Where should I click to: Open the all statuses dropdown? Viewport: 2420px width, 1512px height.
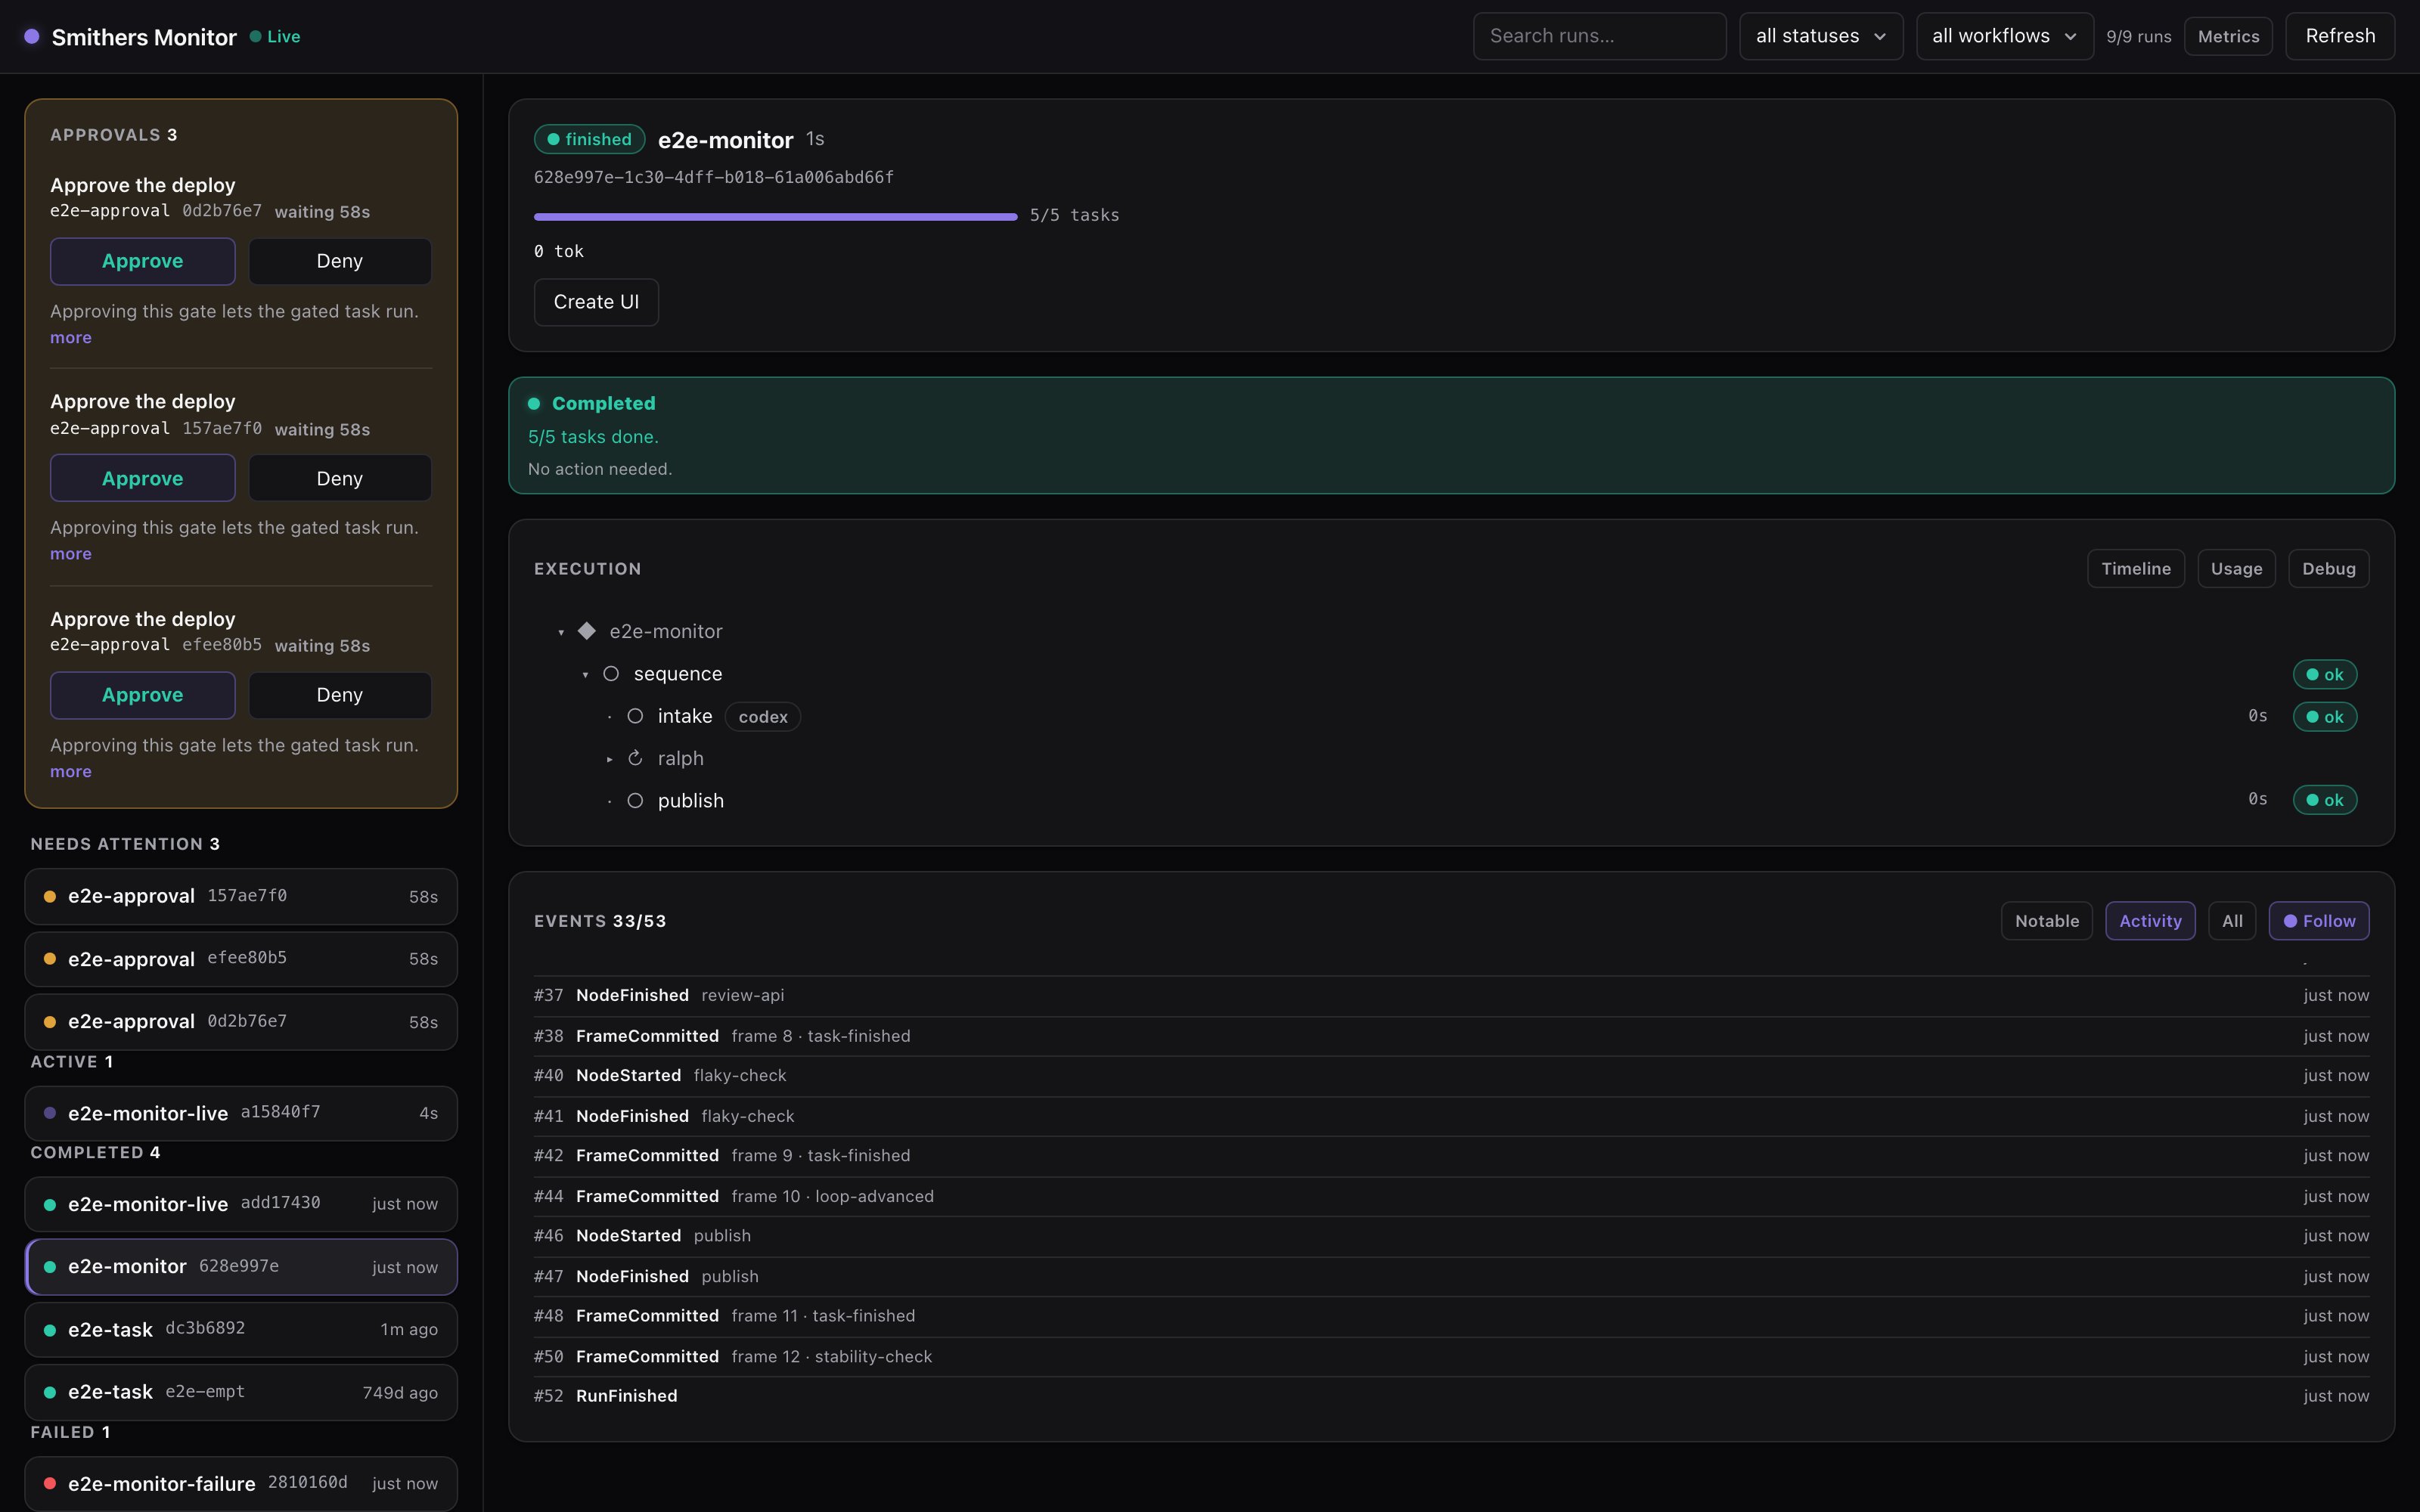click(1820, 36)
